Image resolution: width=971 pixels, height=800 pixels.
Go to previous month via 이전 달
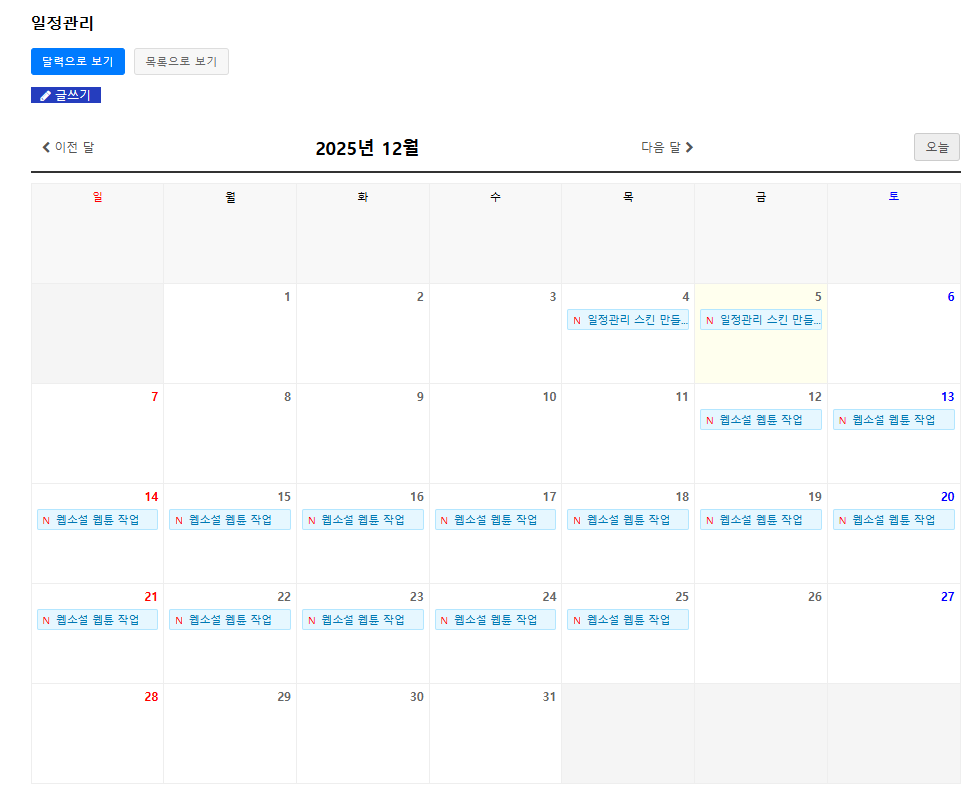[68, 147]
